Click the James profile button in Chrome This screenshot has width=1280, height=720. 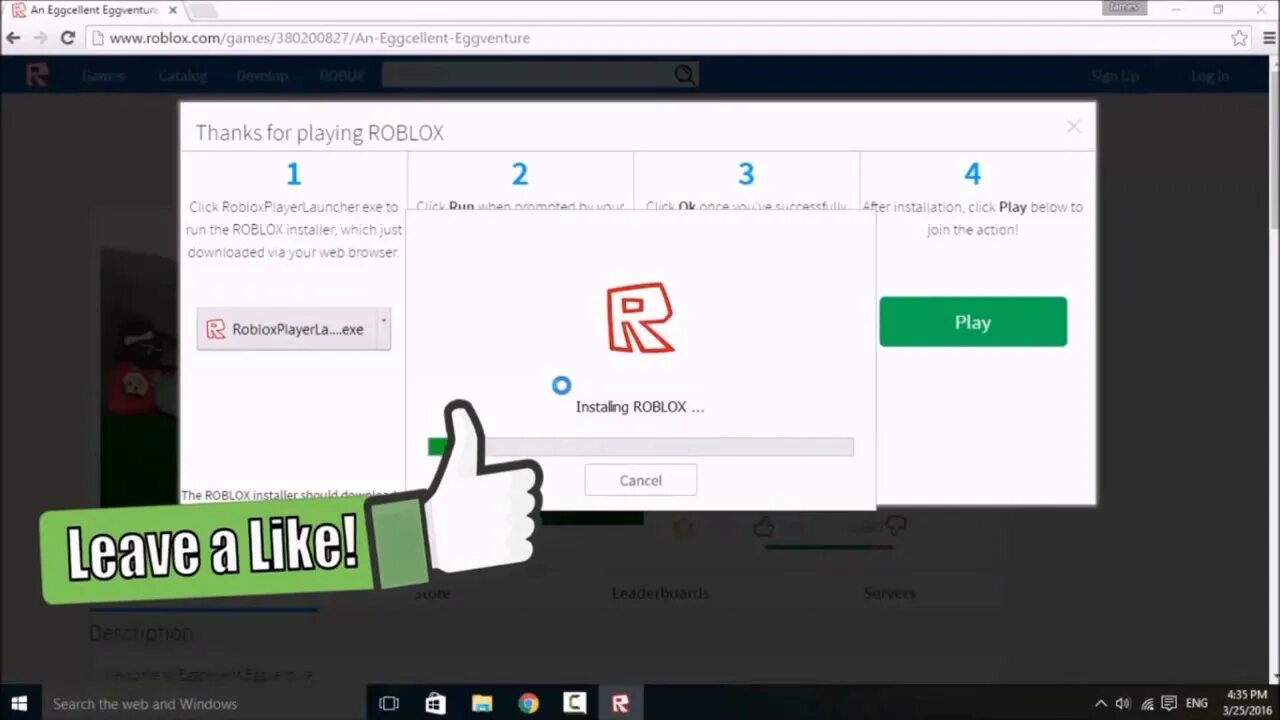pyautogui.click(x=1124, y=8)
